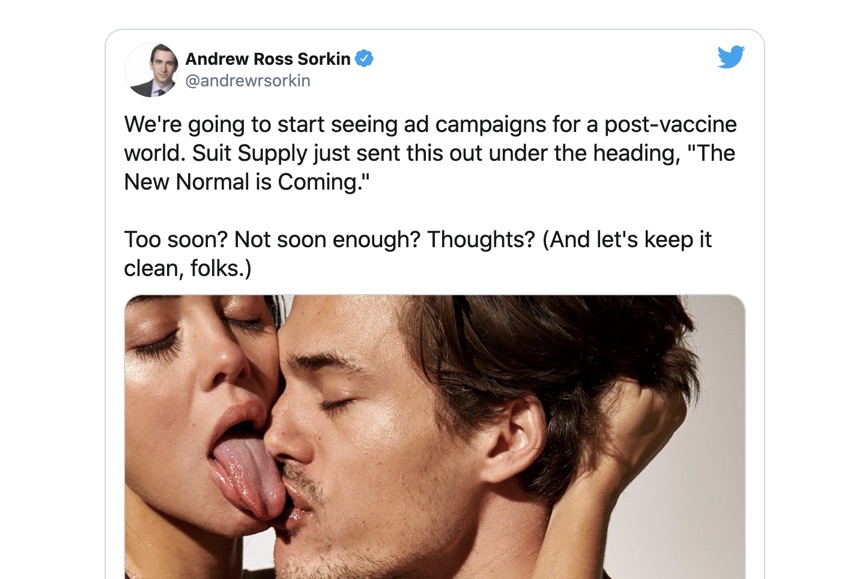Screen dimensions: 867x579
Task: Open the @andrewrsorkin handle link
Action: pyautogui.click(x=247, y=81)
